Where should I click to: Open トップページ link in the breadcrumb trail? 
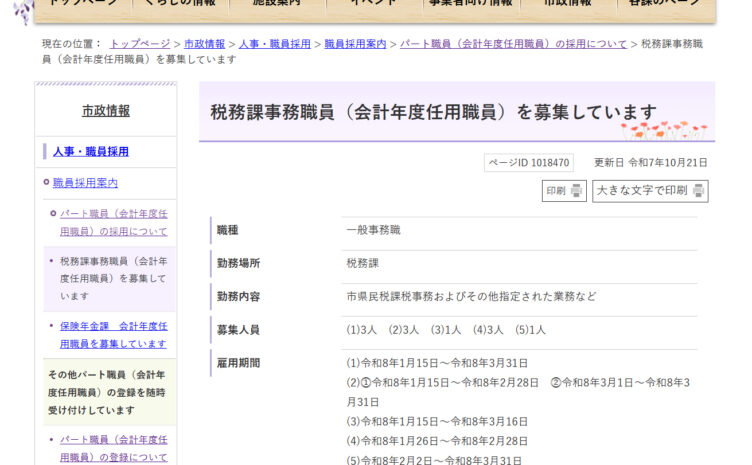point(139,44)
